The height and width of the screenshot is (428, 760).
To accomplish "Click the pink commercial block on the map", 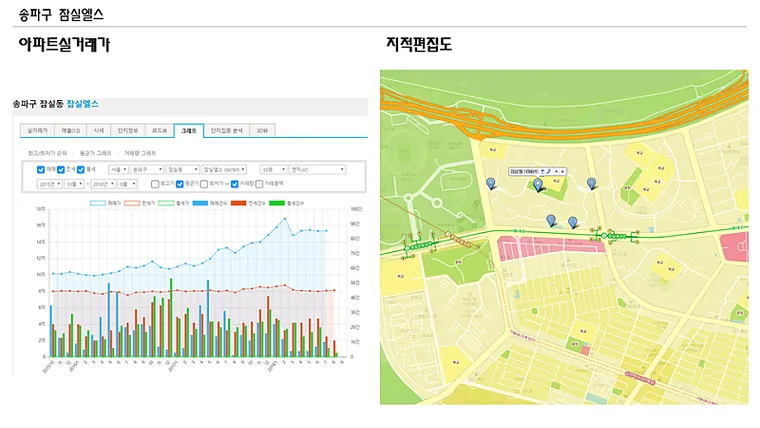I will coord(552,248).
